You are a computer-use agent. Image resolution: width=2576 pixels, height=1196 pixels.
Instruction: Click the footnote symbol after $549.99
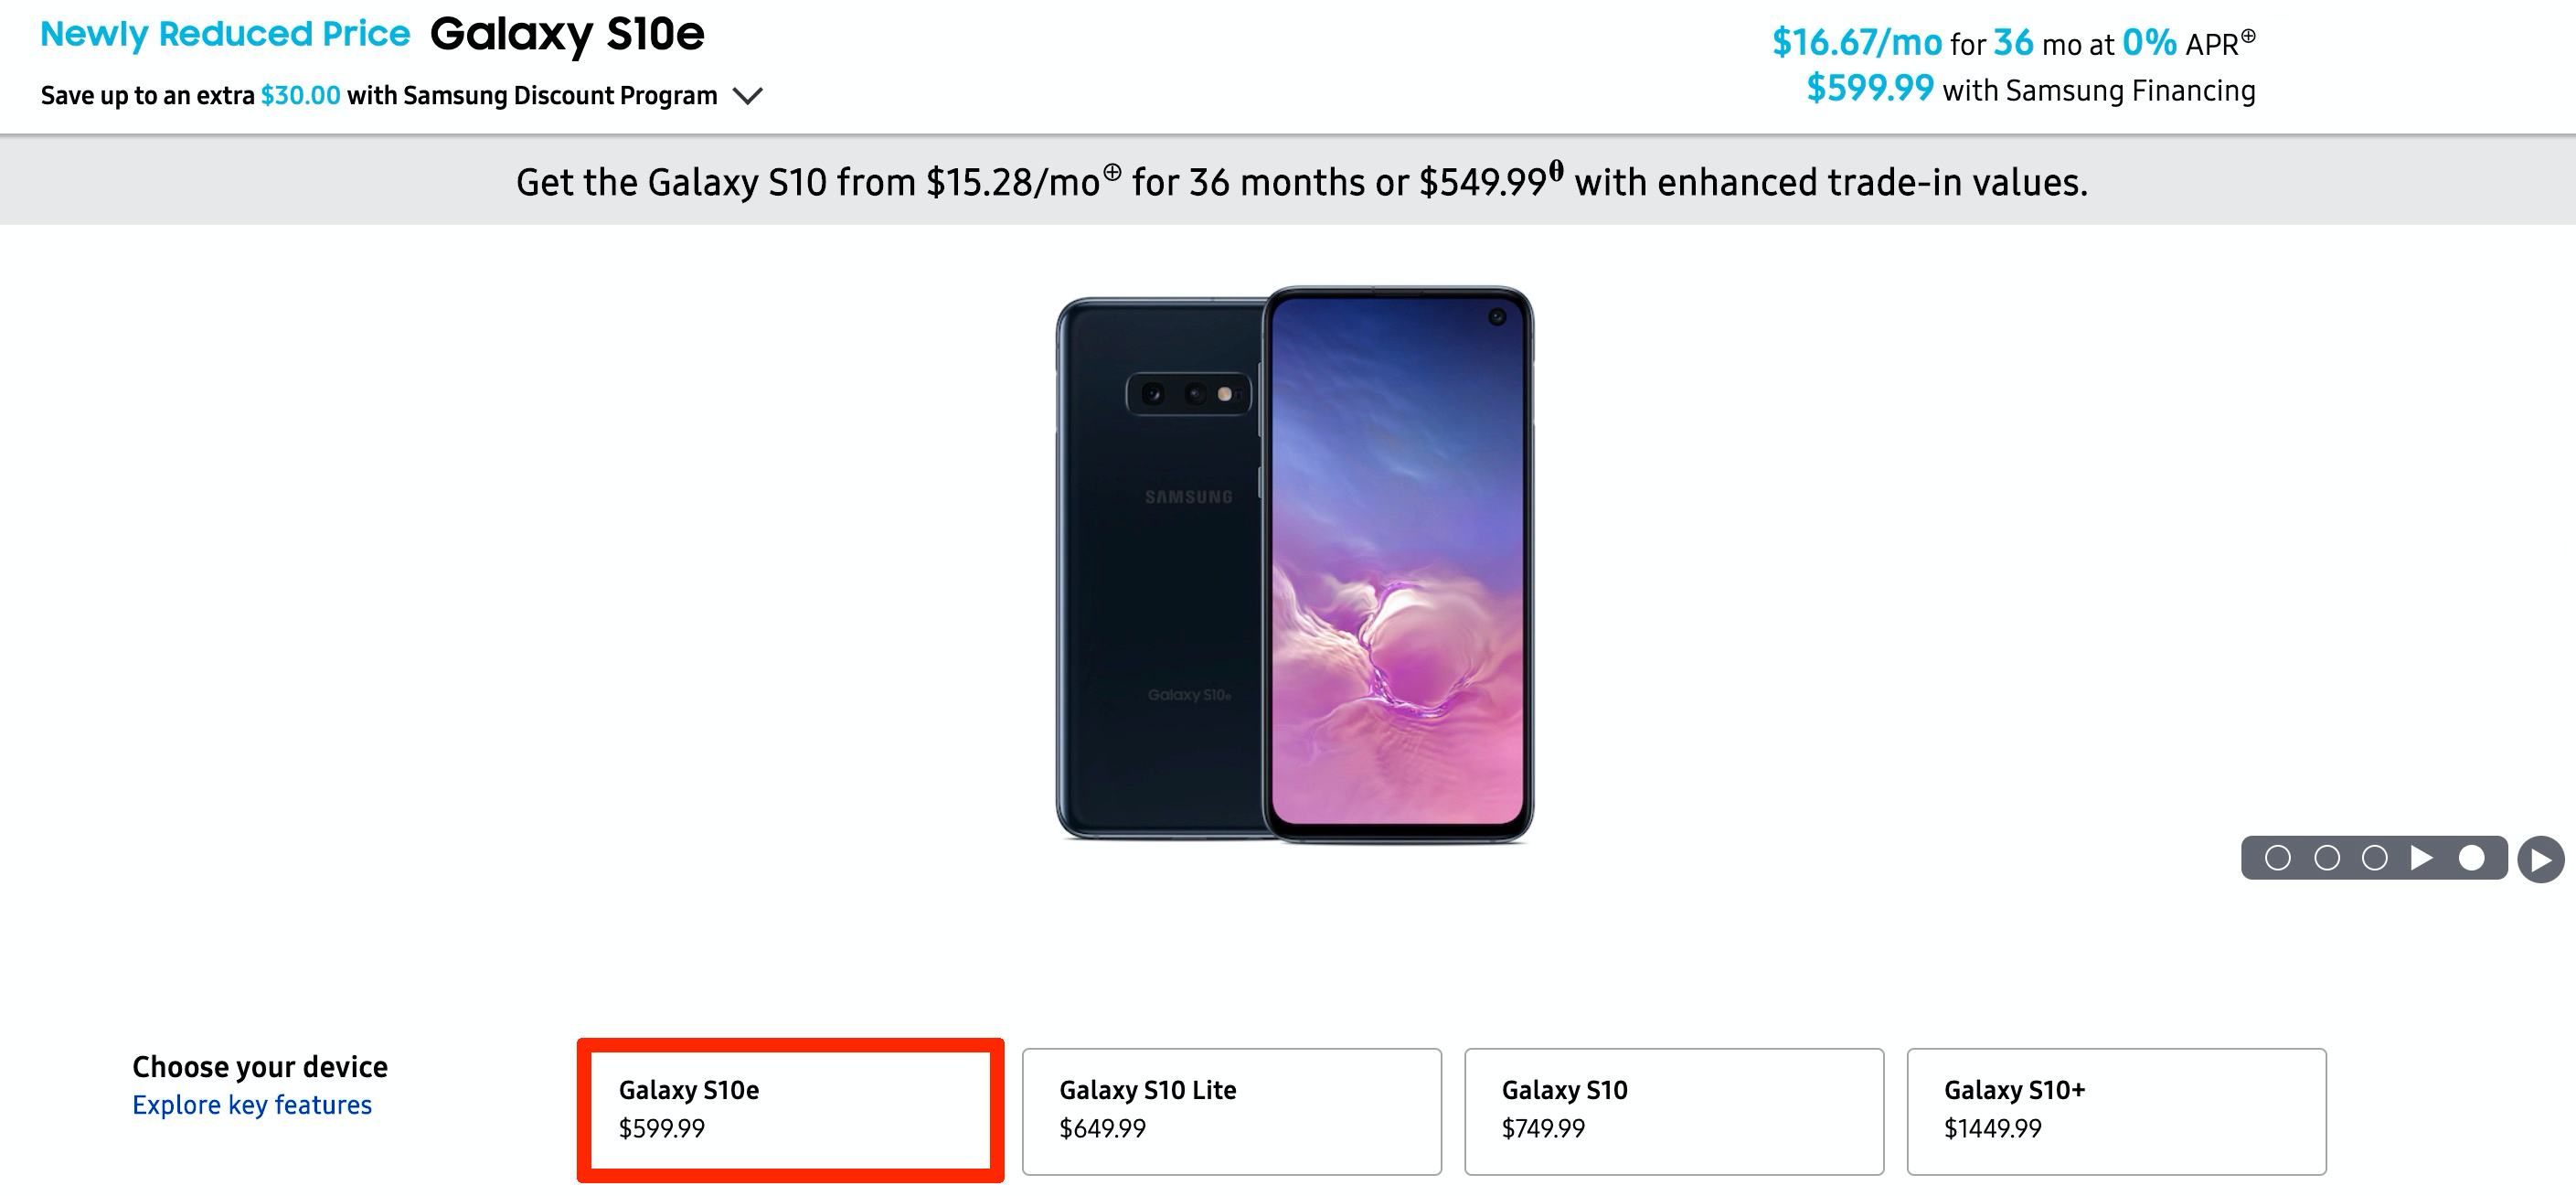point(1556,170)
